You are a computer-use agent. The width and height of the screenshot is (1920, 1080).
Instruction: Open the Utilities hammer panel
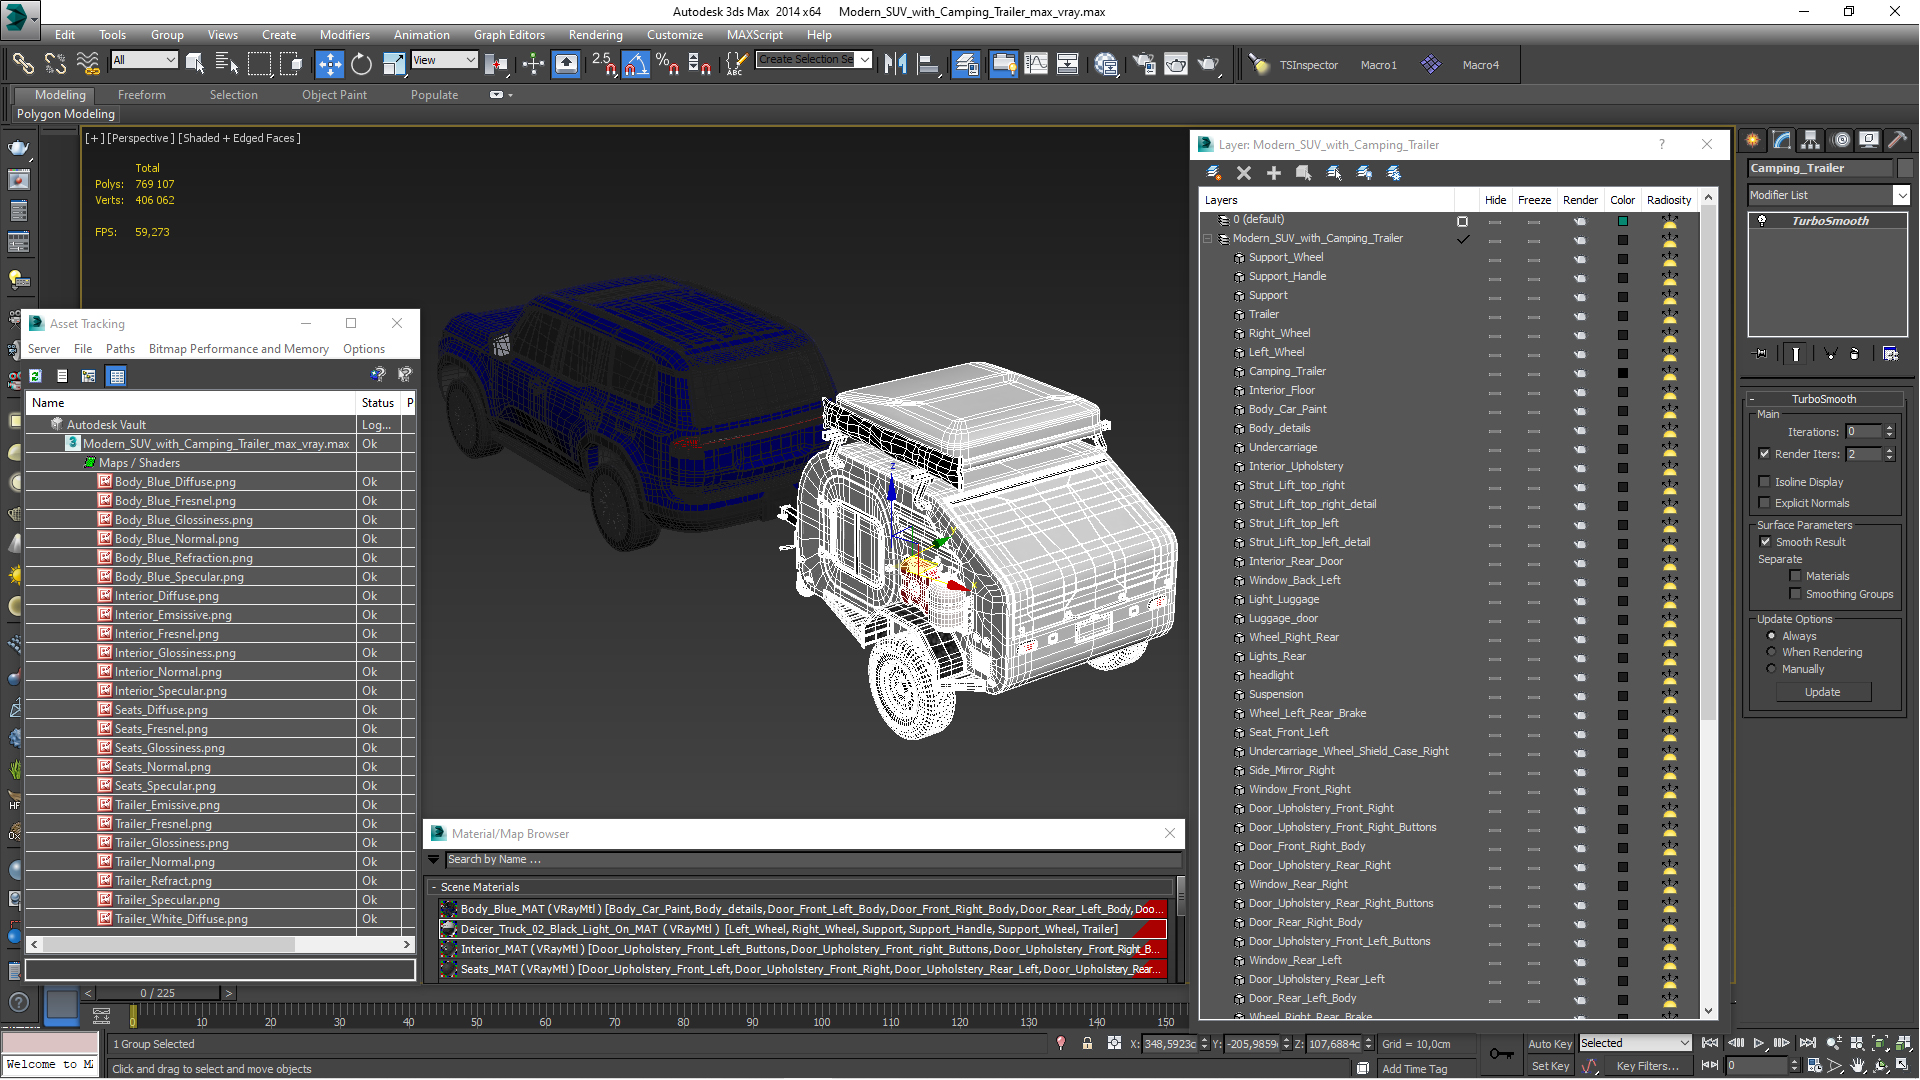coord(1897,140)
